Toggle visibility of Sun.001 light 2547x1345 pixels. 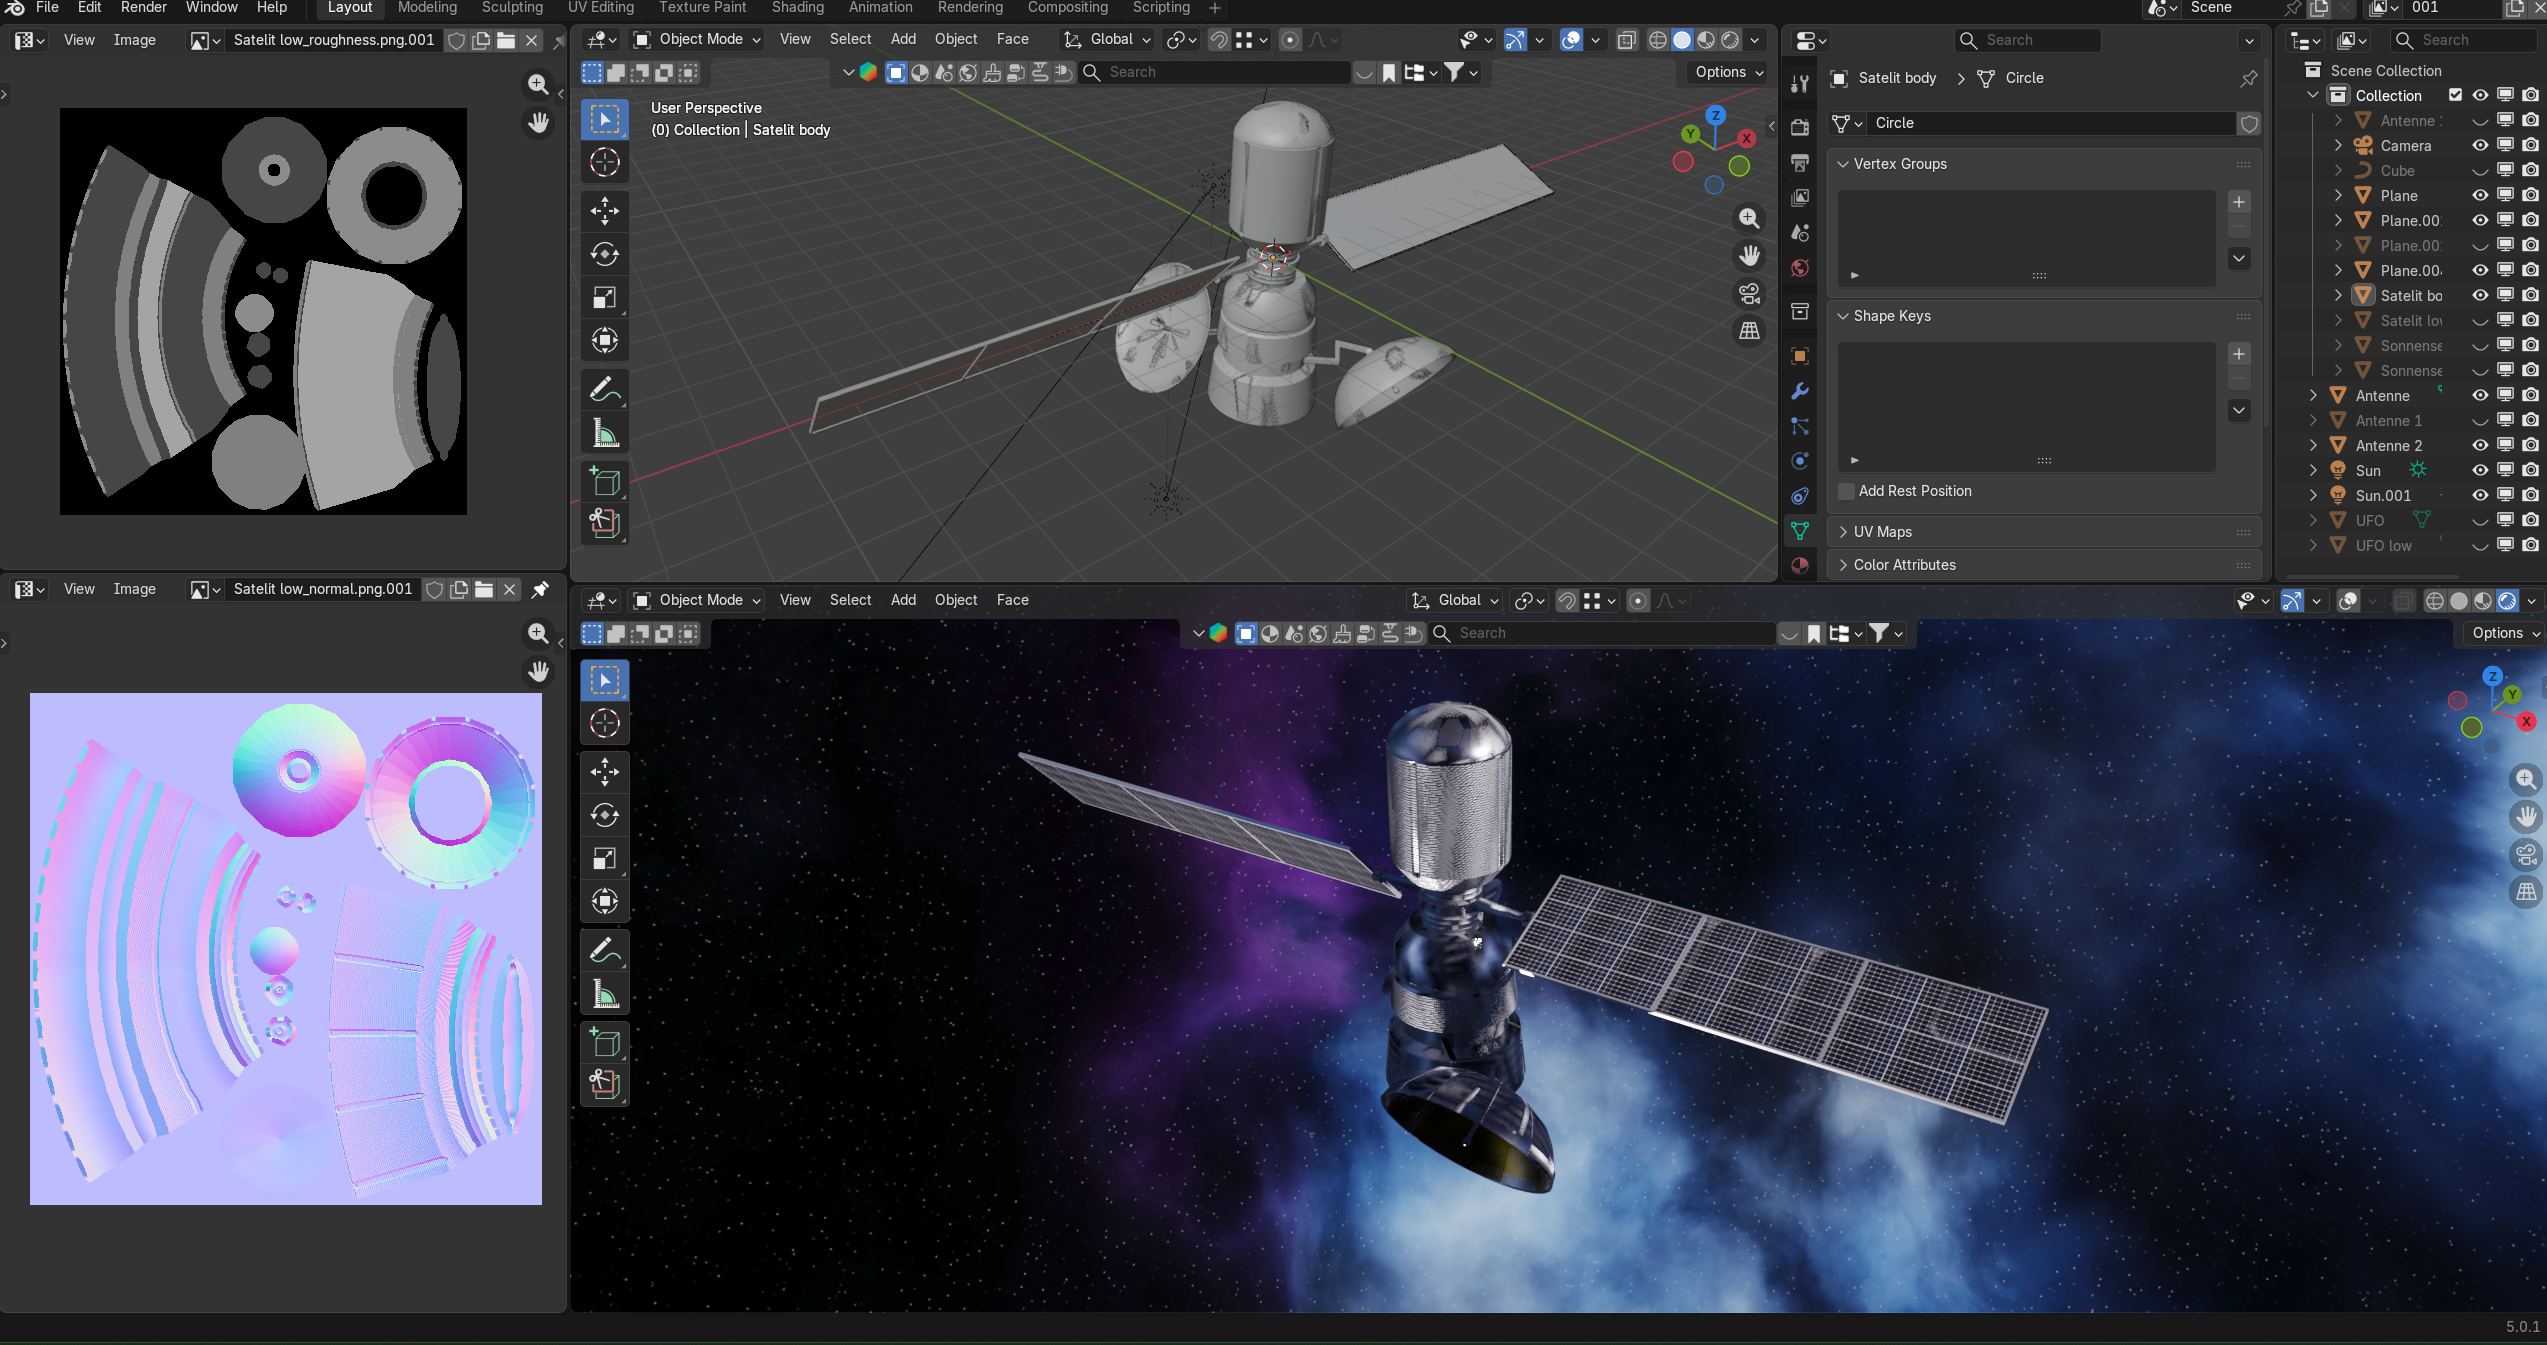tap(2480, 496)
